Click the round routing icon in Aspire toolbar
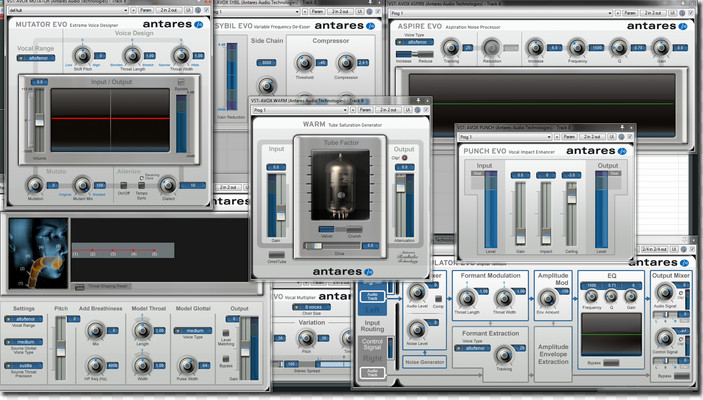 click(x=683, y=13)
